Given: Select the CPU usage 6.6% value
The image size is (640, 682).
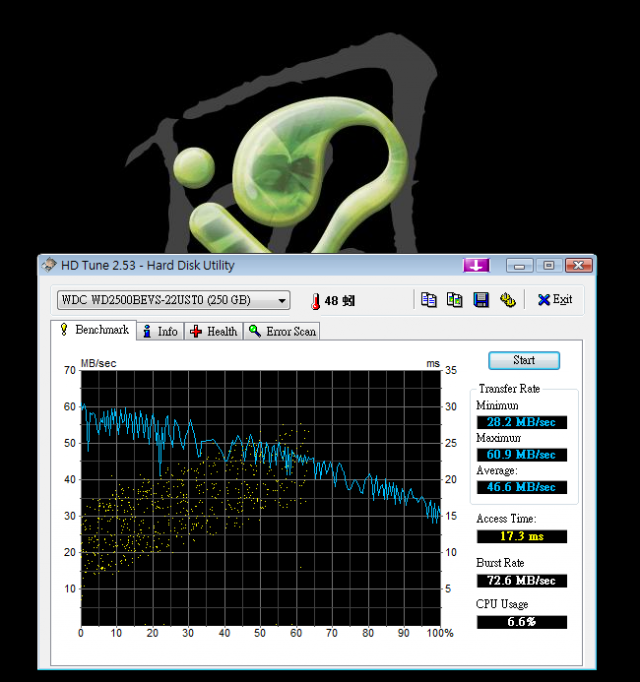Looking at the screenshot, I should coord(522,622).
